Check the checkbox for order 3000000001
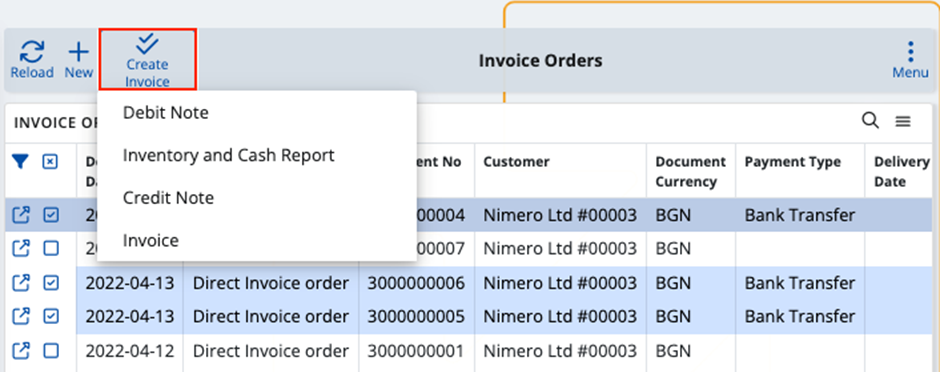 (51, 350)
